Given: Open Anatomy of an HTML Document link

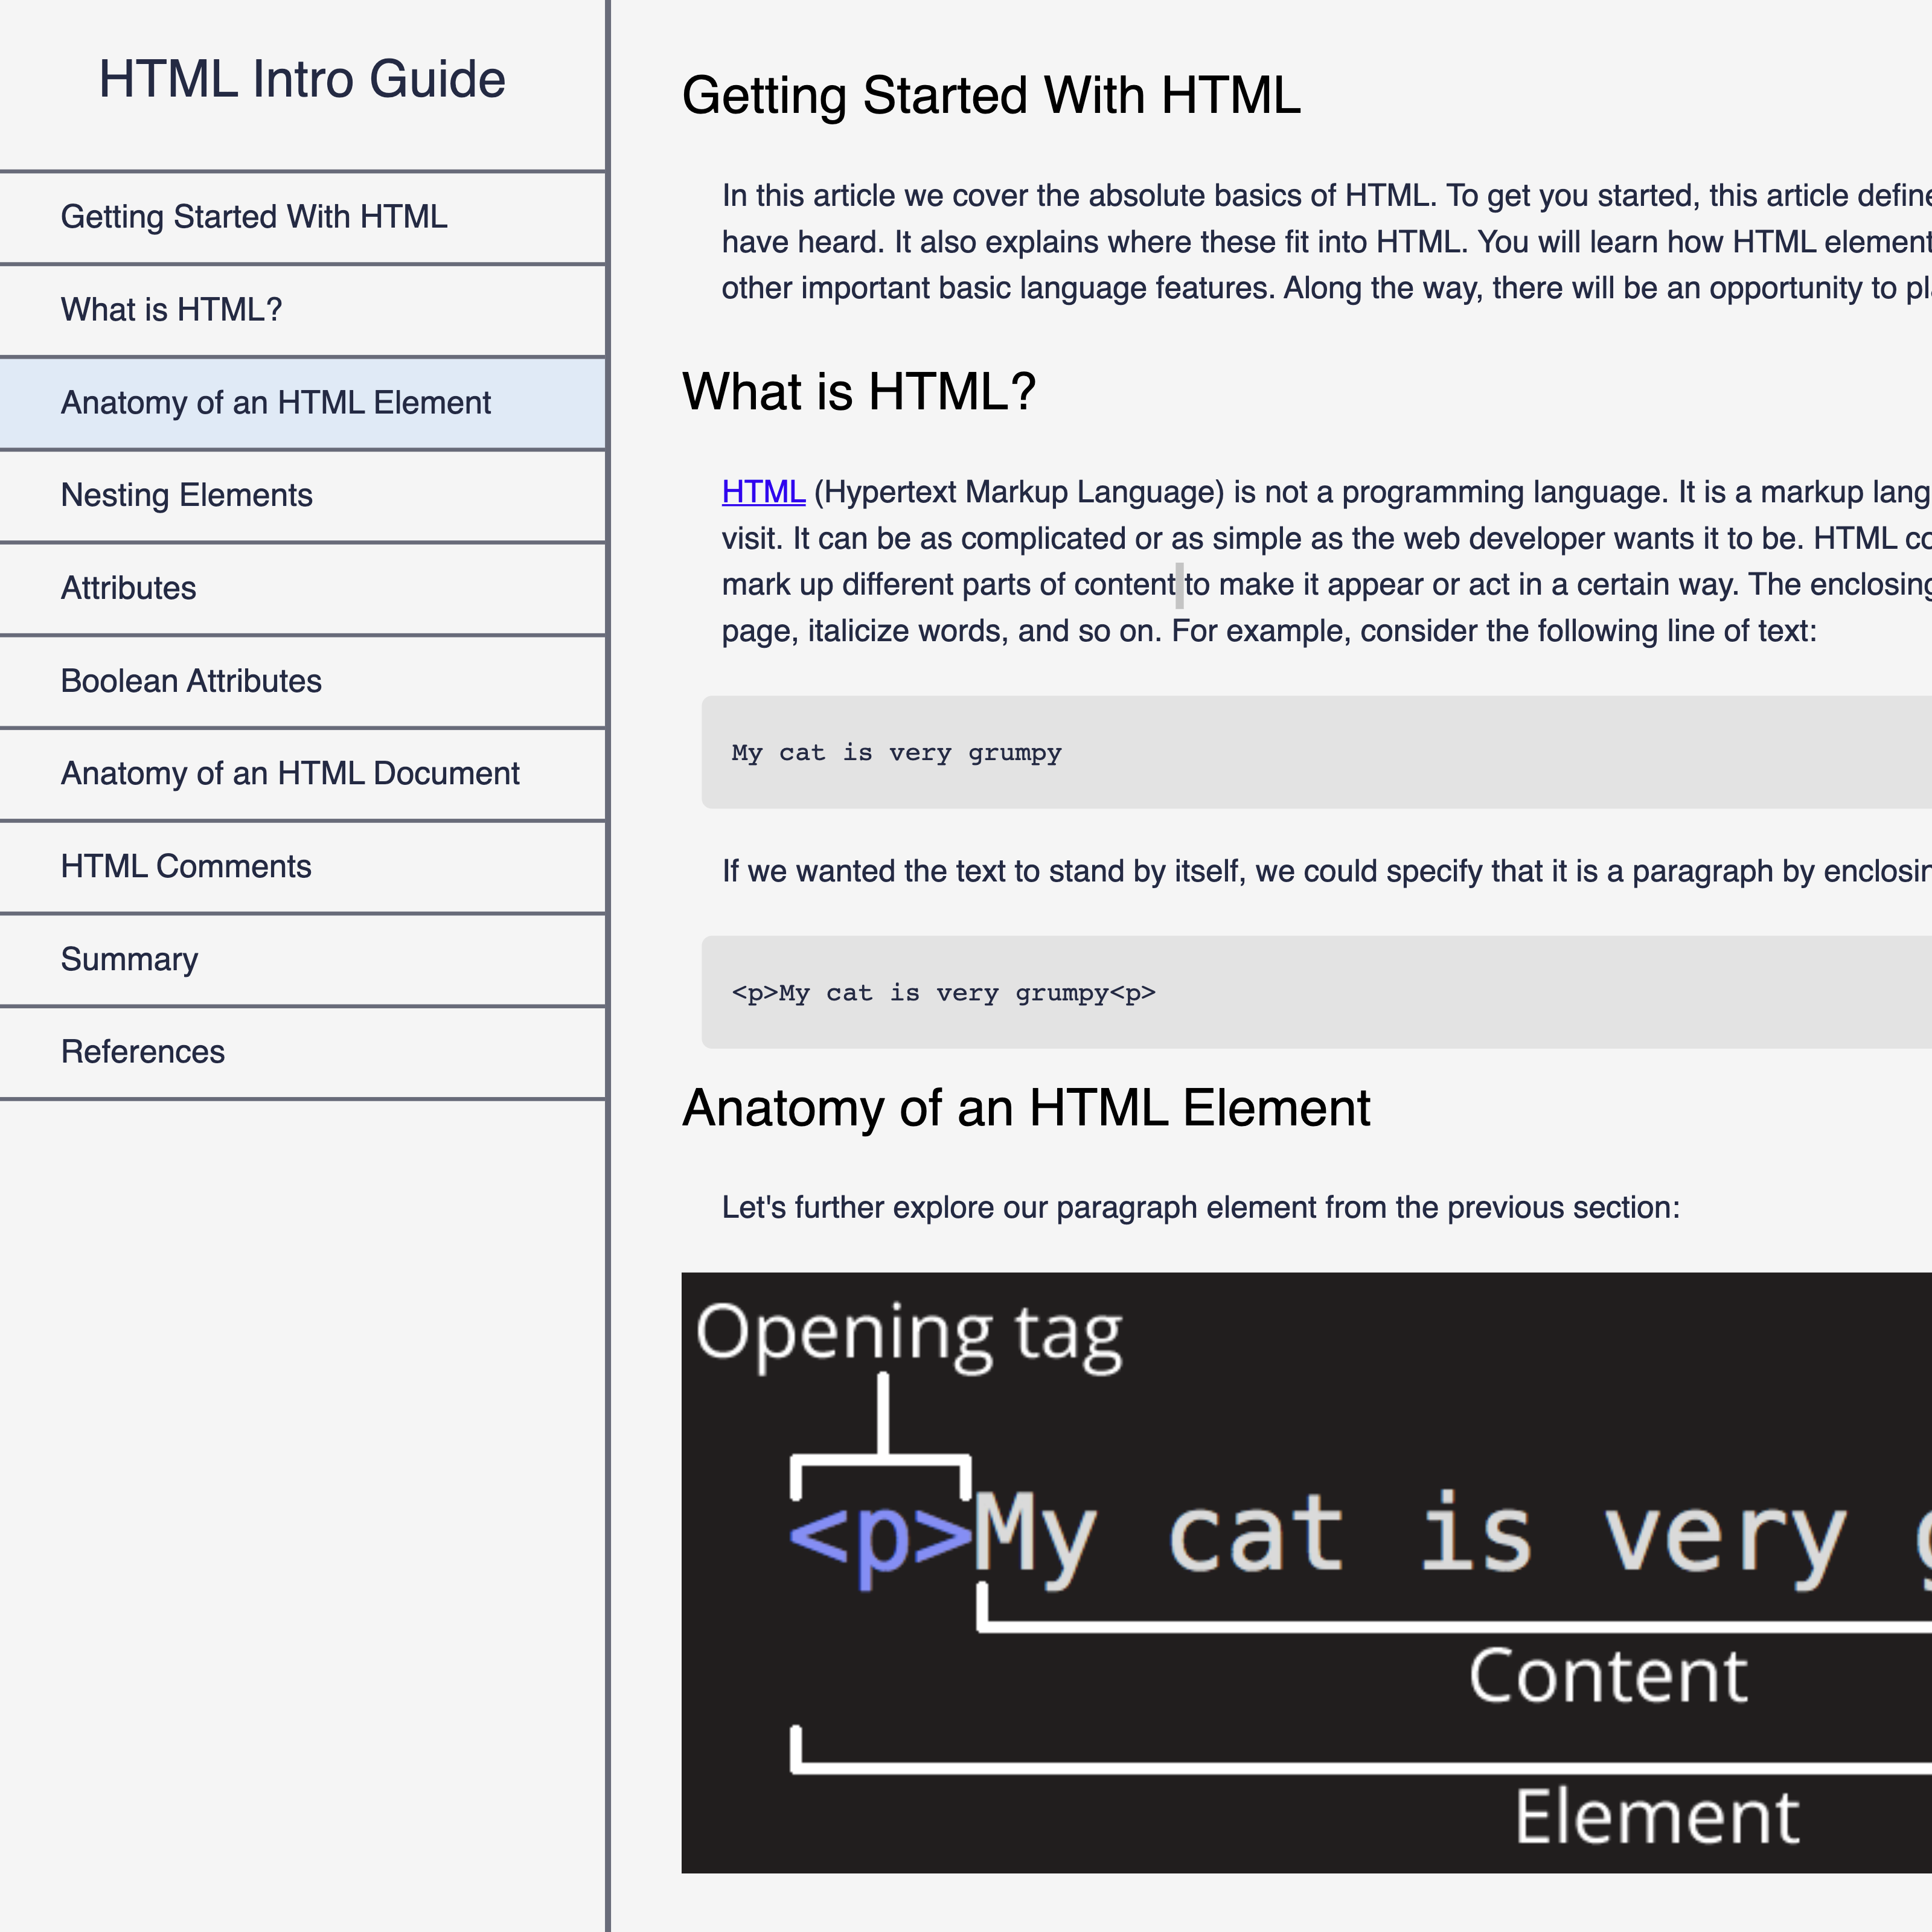Looking at the screenshot, I should point(302,774).
